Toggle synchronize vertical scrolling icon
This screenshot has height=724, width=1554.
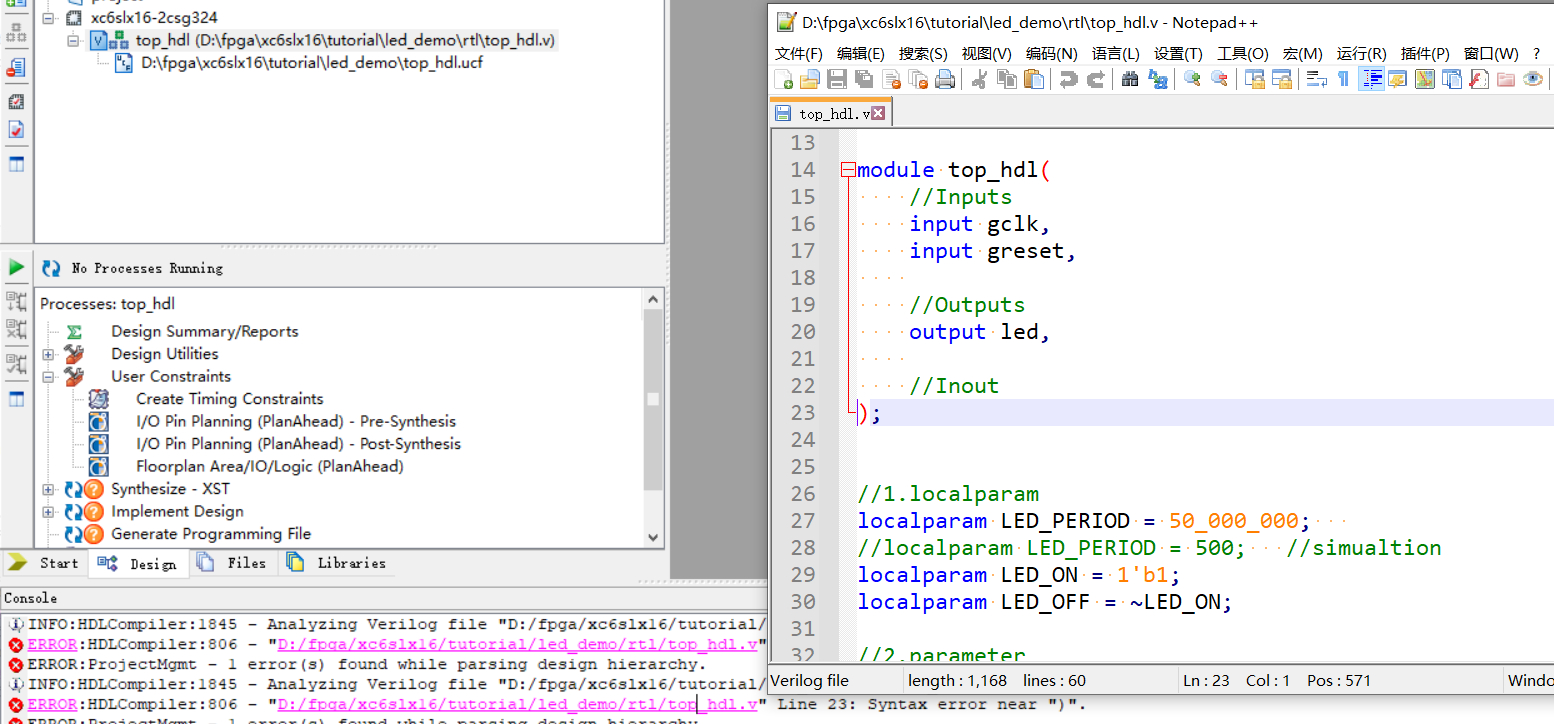(x=1254, y=80)
